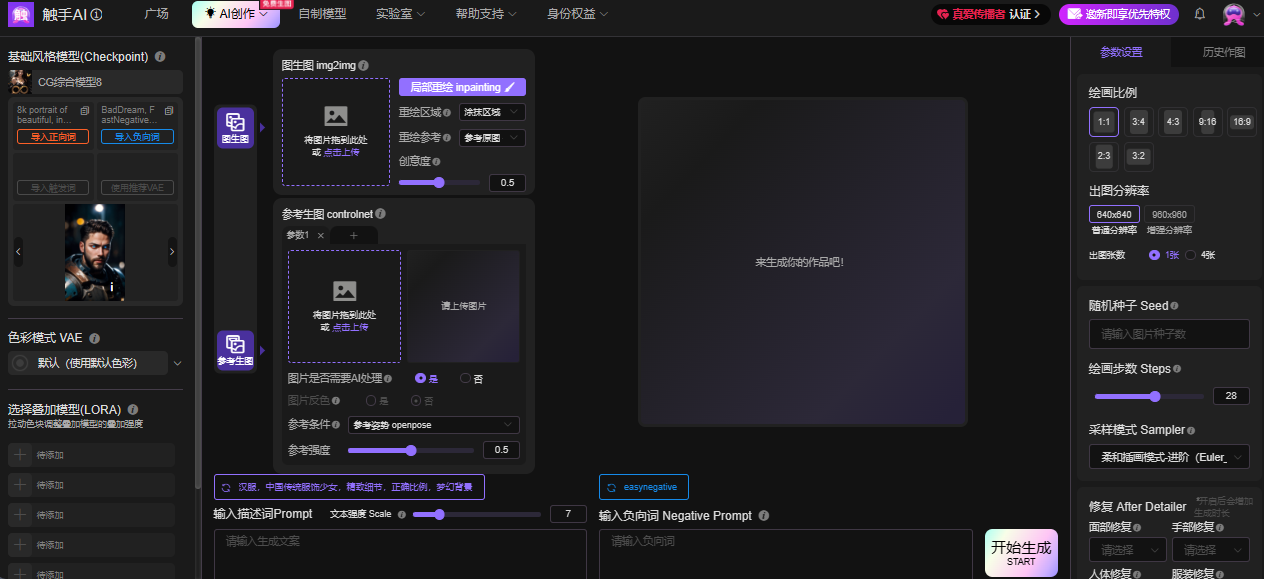Viewport: 1264px width, 579px height.
Task: Click the 随机种子 Seed input field
Action: point(1169,334)
